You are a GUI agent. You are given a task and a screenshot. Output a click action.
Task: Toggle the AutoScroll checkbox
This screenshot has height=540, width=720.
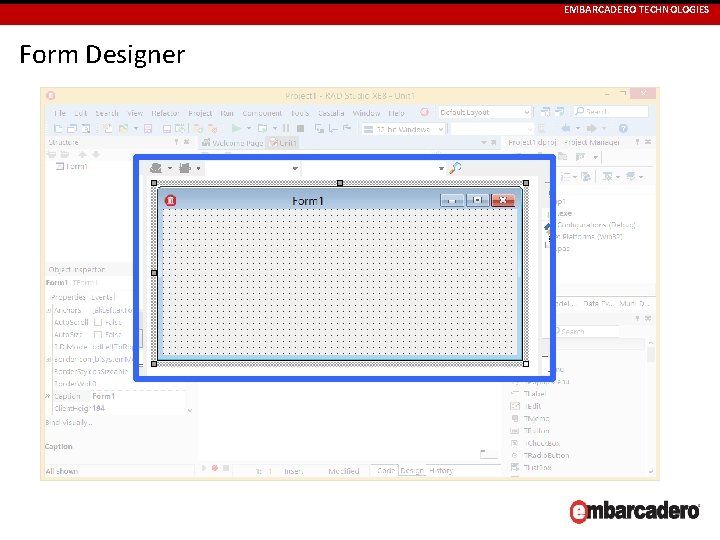click(x=98, y=322)
